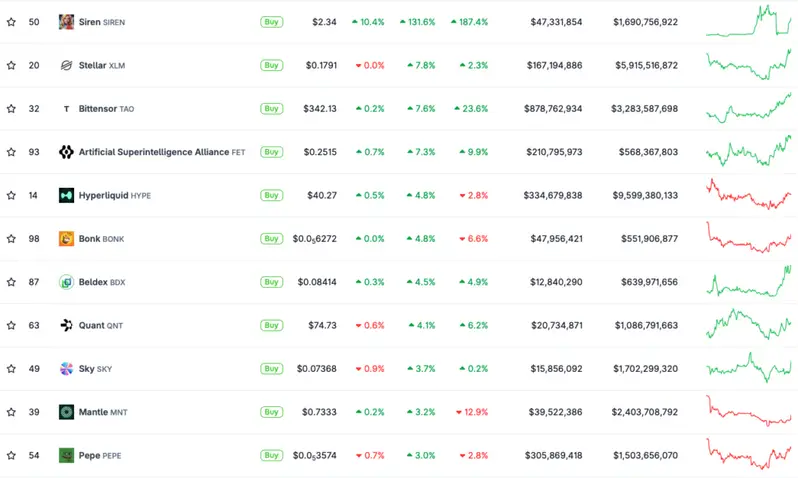Favorite Stellar with its star

[x=11, y=65]
